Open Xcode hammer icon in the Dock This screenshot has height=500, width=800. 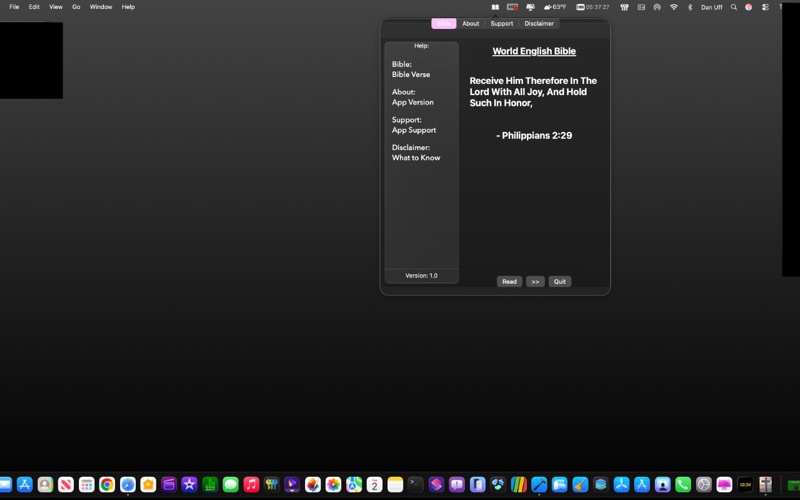click(x=539, y=484)
